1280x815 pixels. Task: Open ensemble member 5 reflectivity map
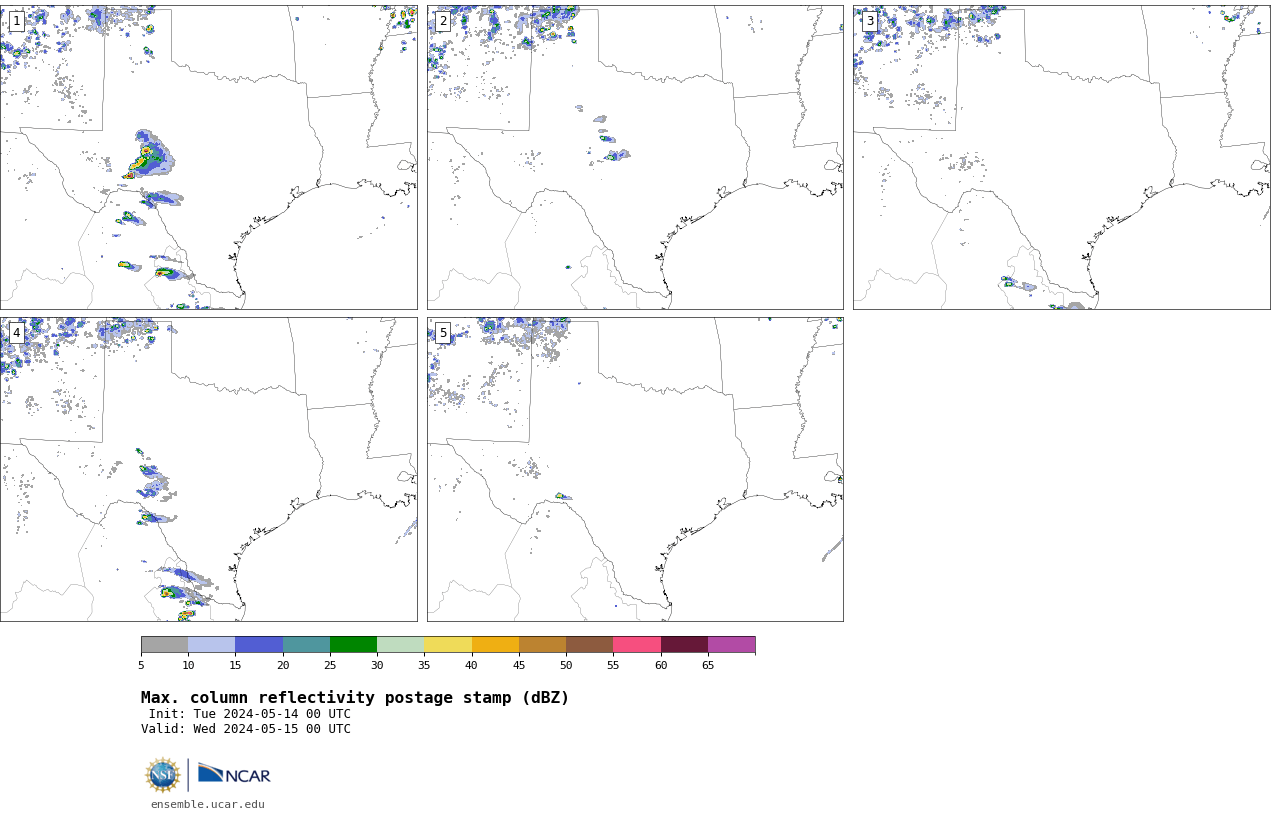[635, 469]
